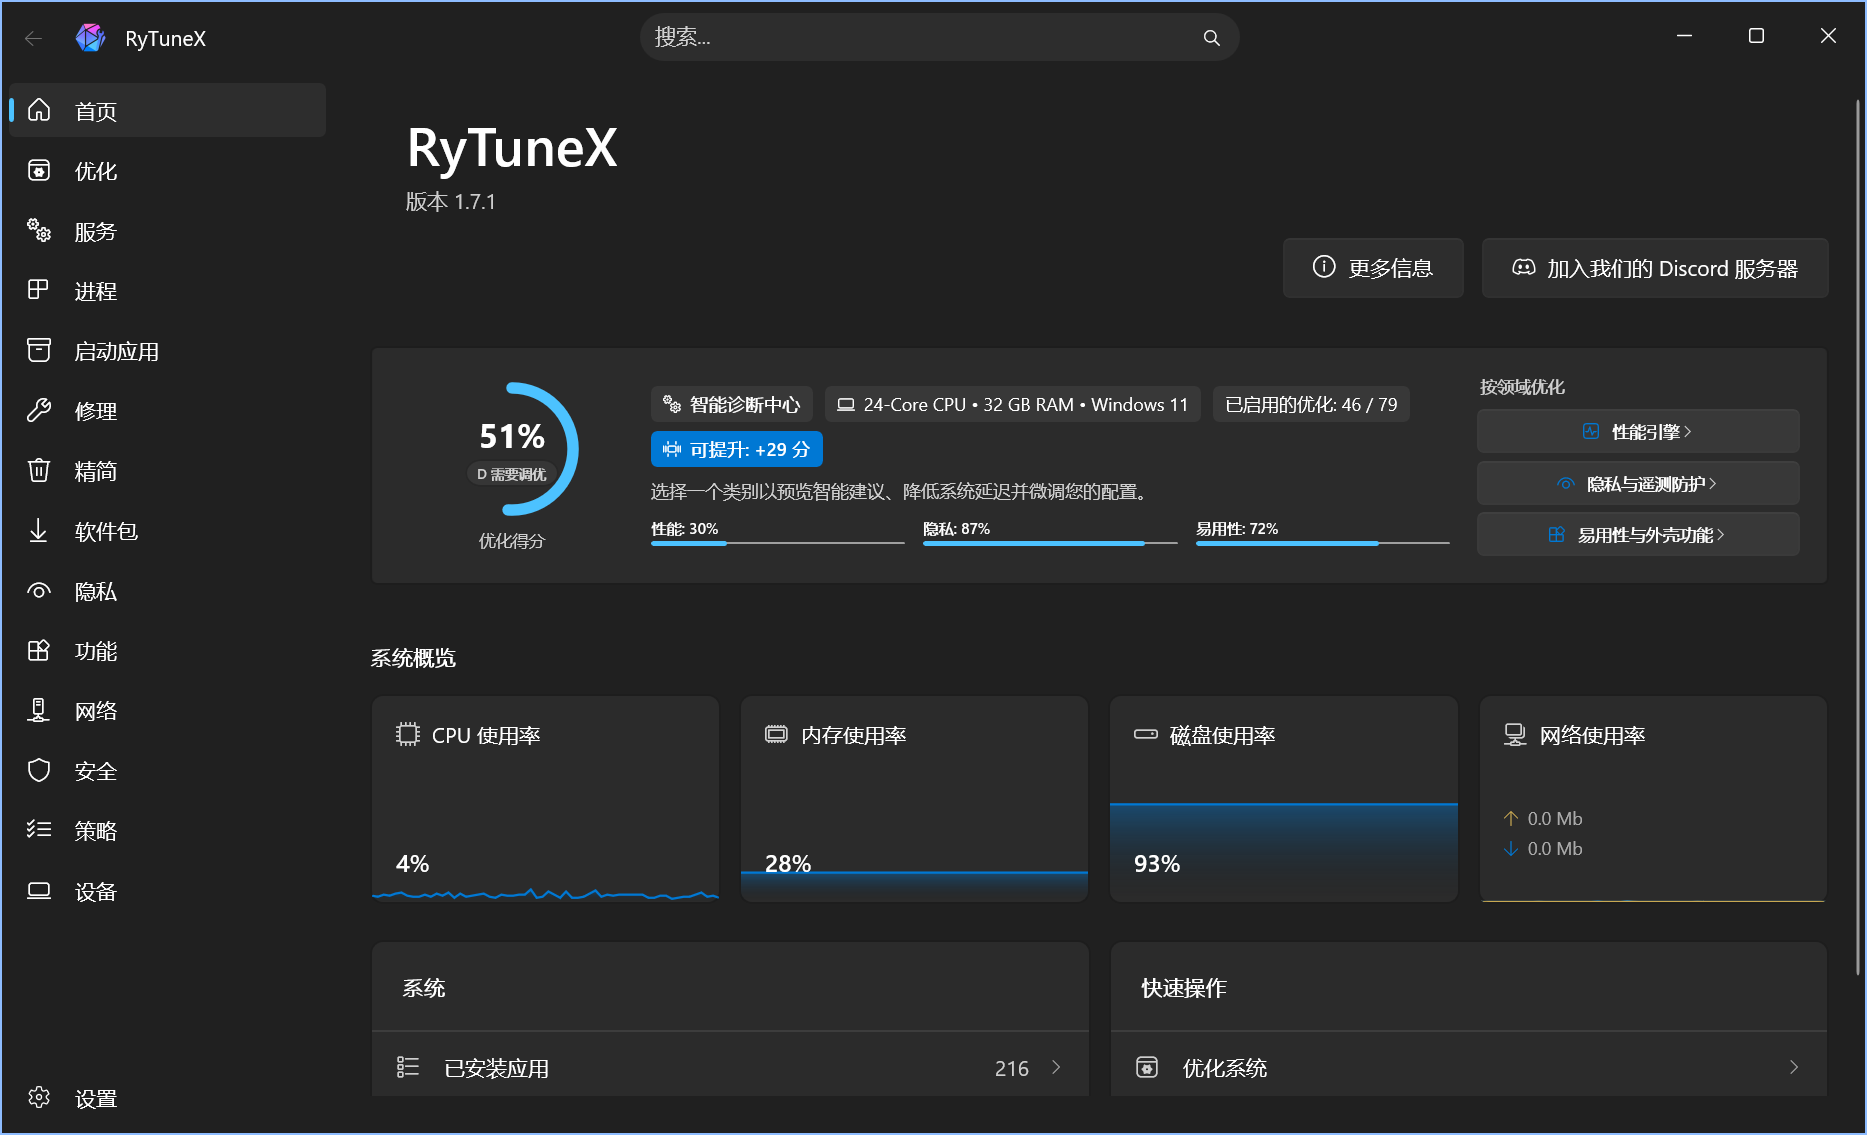This screenshot has height=1135, width=1867.
Task: Click the 易用性: 72% progress bar
Action: click(1323, 542)
